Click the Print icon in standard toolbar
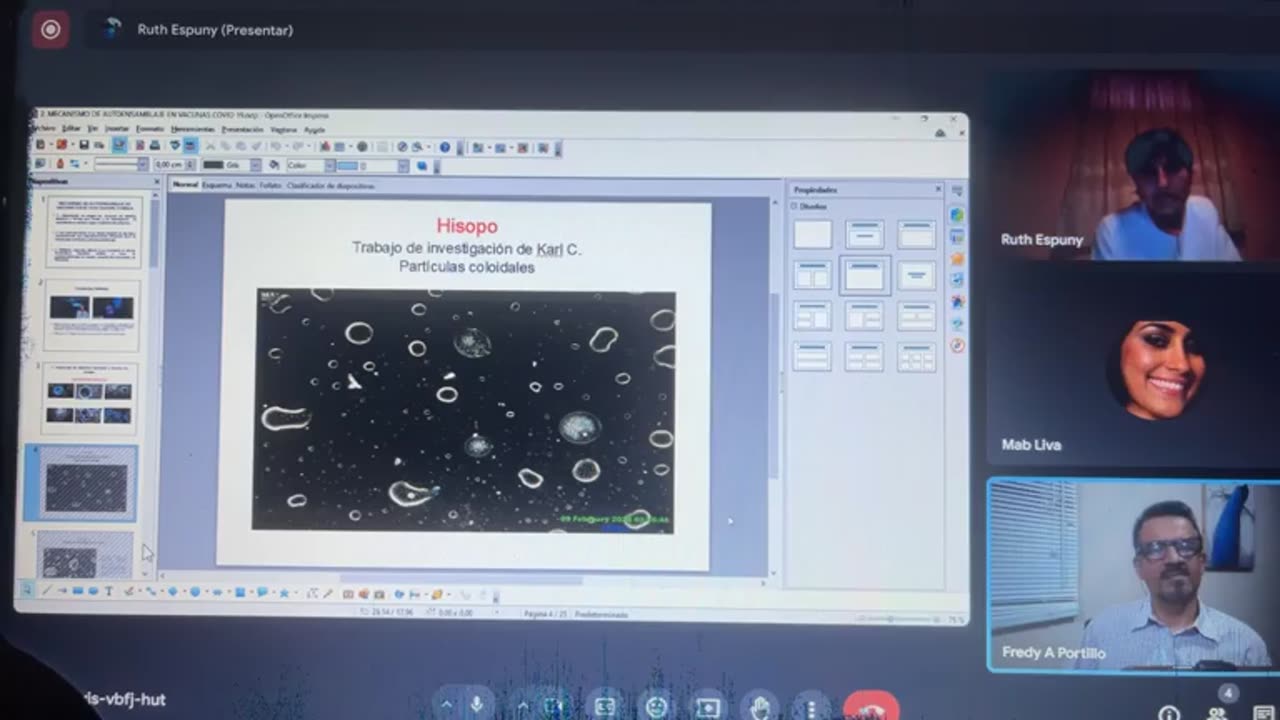Image resolution: width=1280 pixels, height=720 pixels. 154,146
